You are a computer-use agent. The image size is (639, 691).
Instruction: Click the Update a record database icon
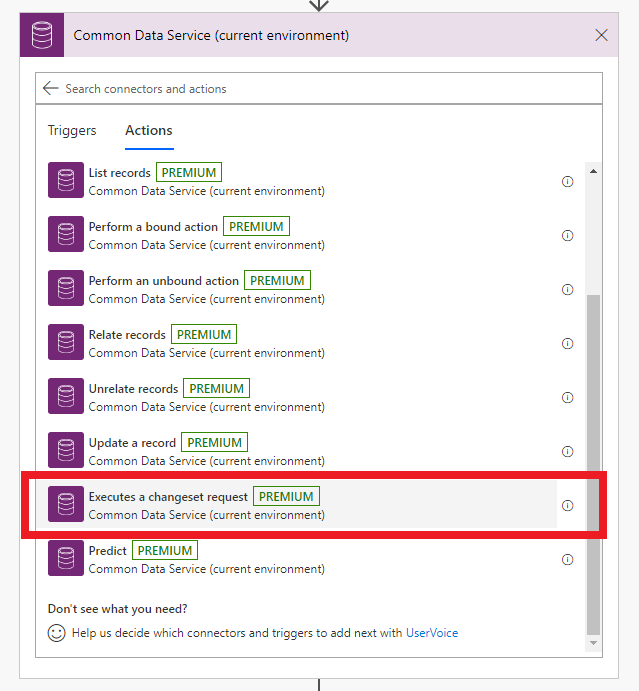click(66, 450)
